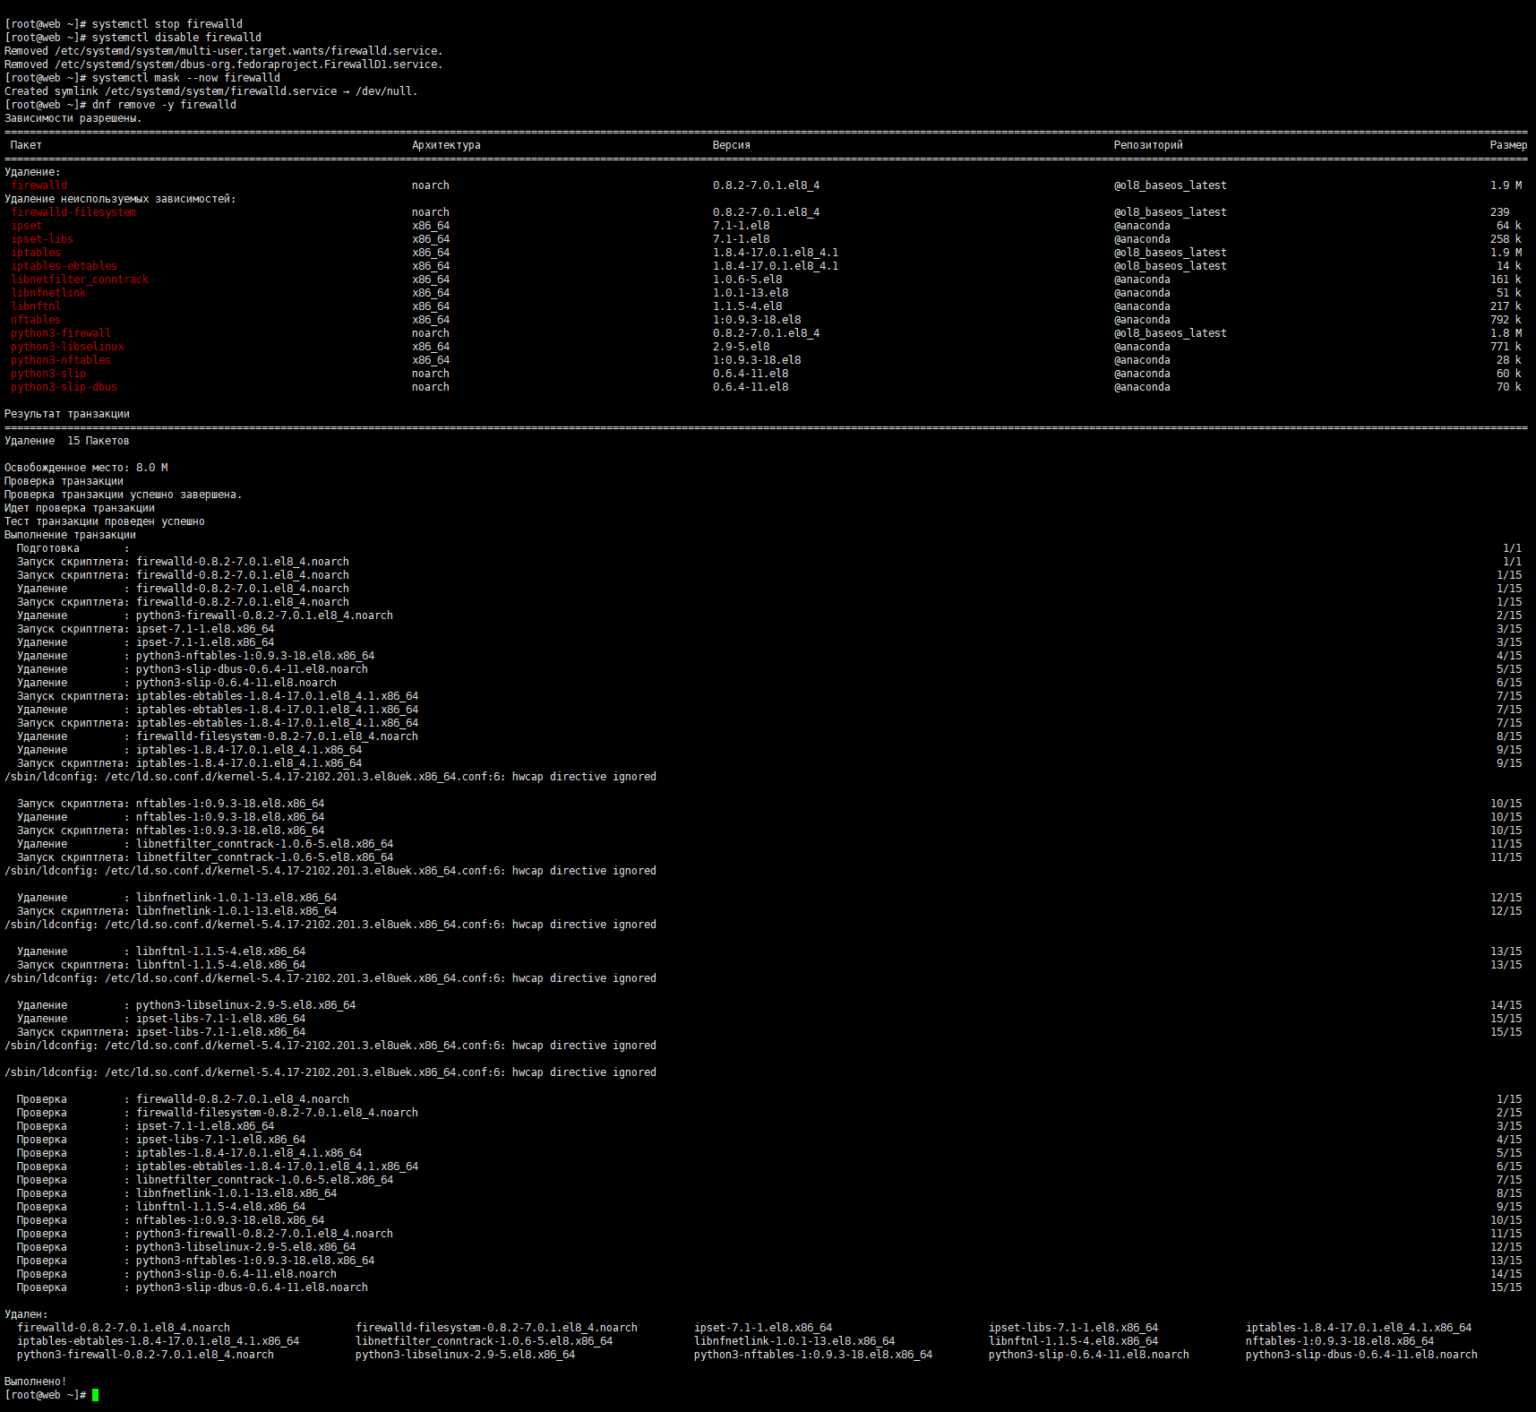Click the Выполнено! completion message
The width and height of the screenshot is (1536, 1412).
[x=35, y=1378]
